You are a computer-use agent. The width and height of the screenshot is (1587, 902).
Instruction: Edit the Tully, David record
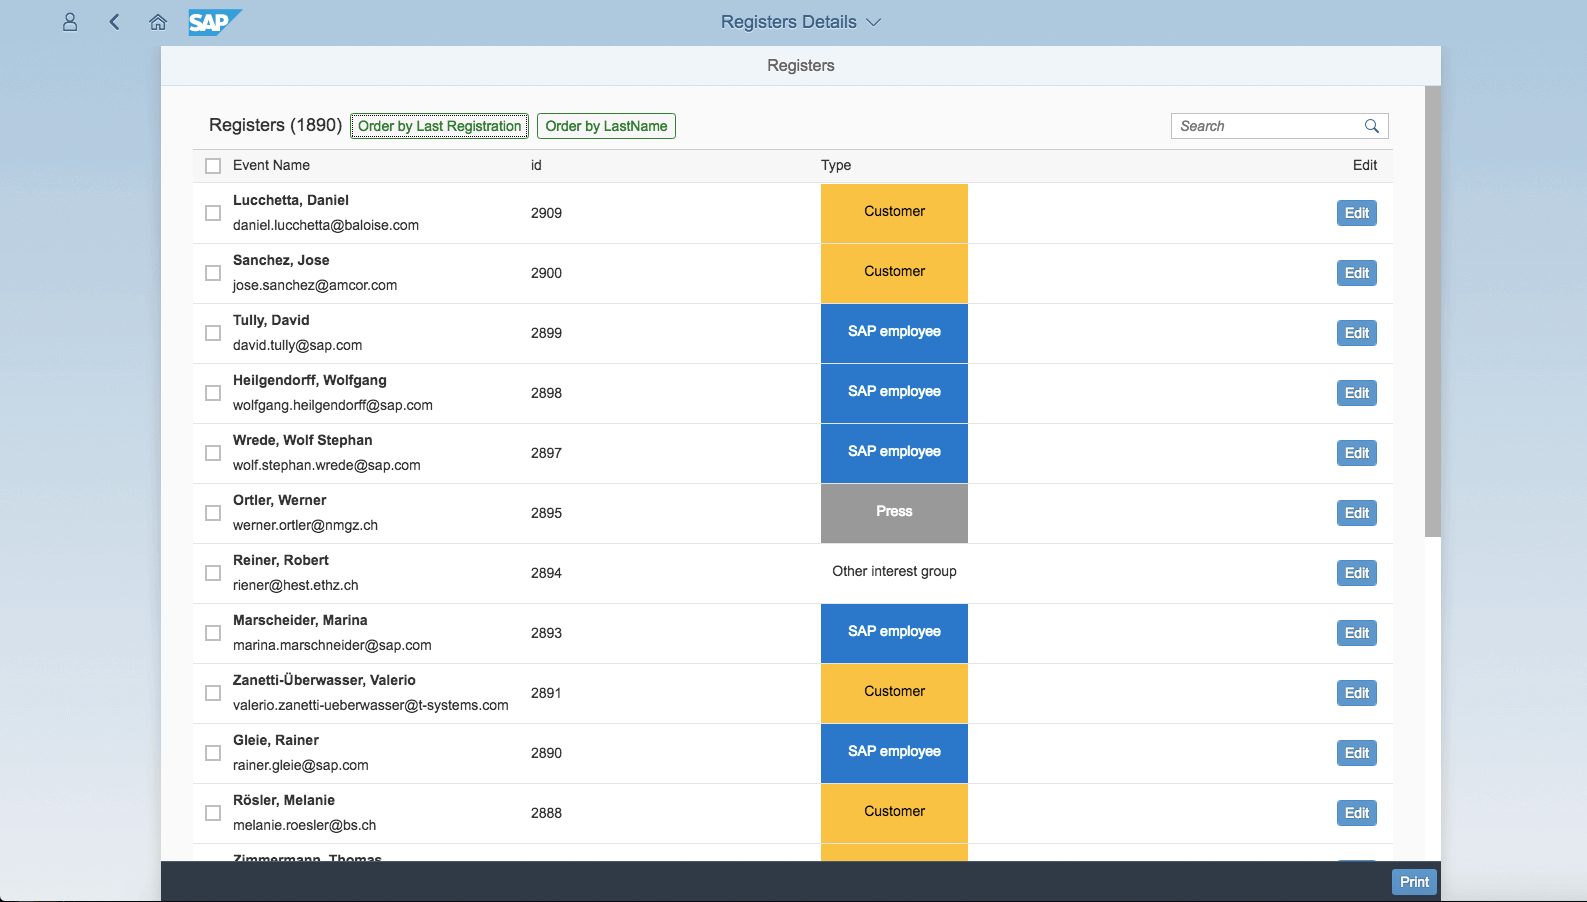(x=1357, y=333)
